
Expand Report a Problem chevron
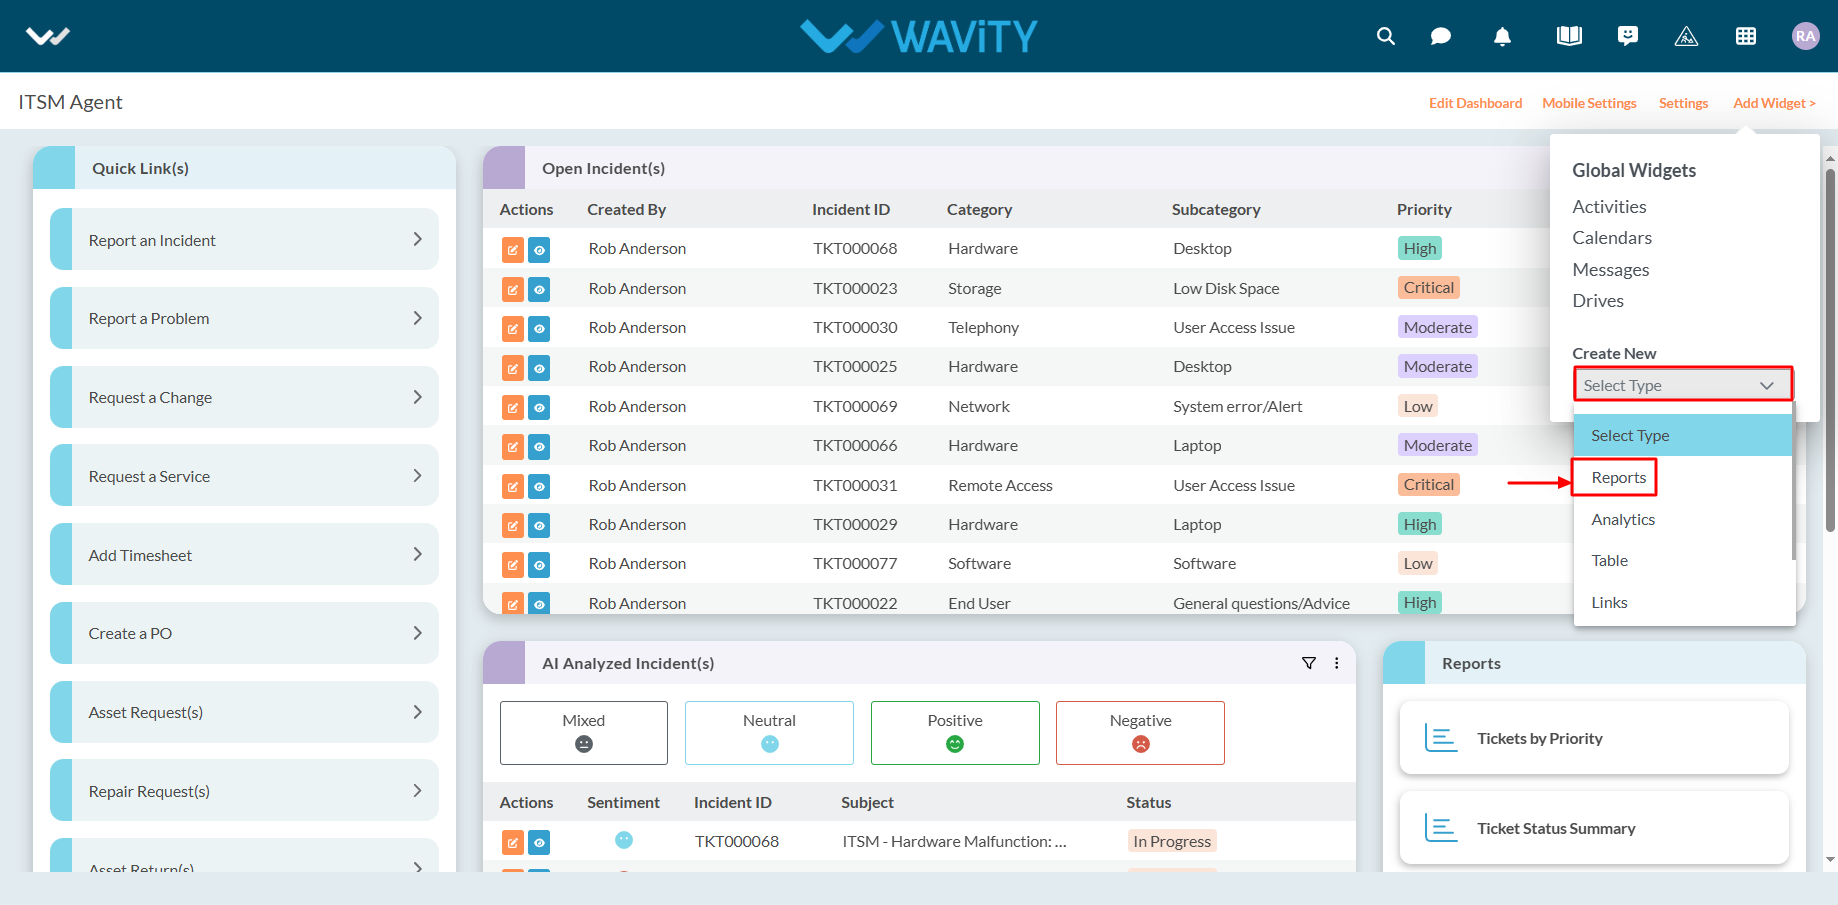pyautogui.click(x=418, y=318)
